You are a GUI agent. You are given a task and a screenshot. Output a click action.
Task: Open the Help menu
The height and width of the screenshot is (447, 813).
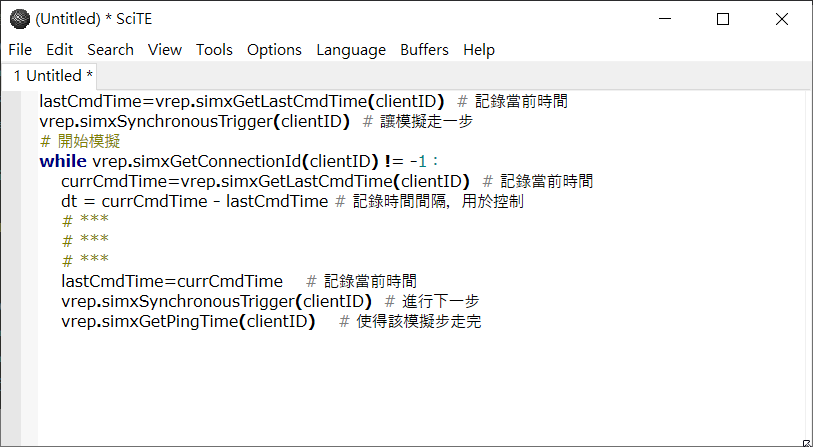[x=479, y=50]
